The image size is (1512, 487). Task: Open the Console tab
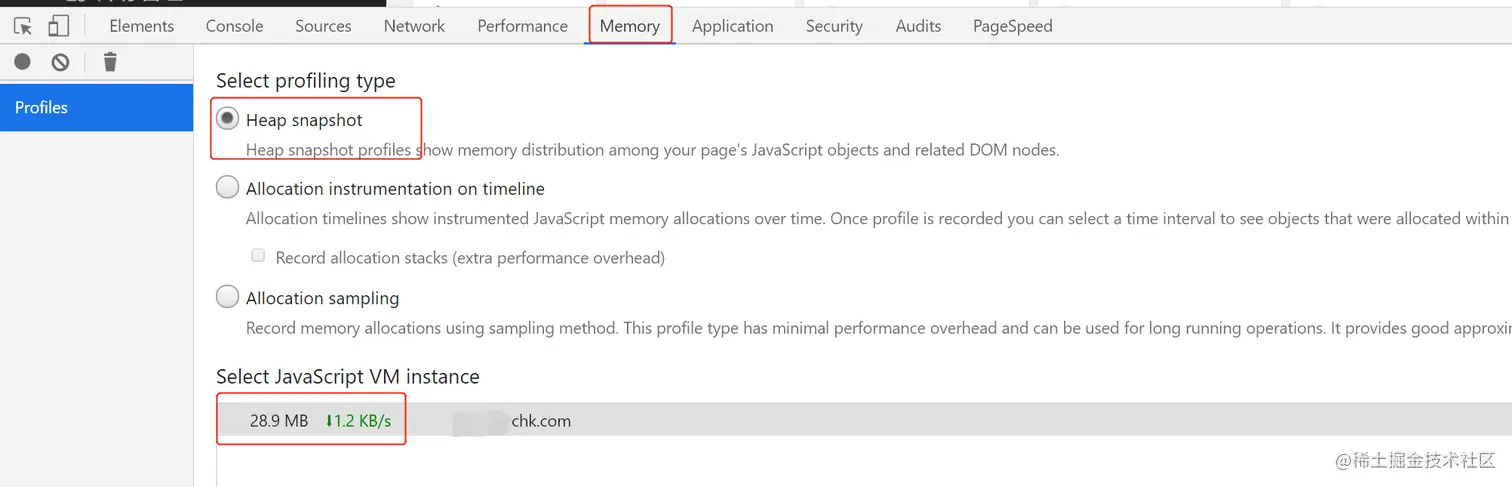click(234, 26)
